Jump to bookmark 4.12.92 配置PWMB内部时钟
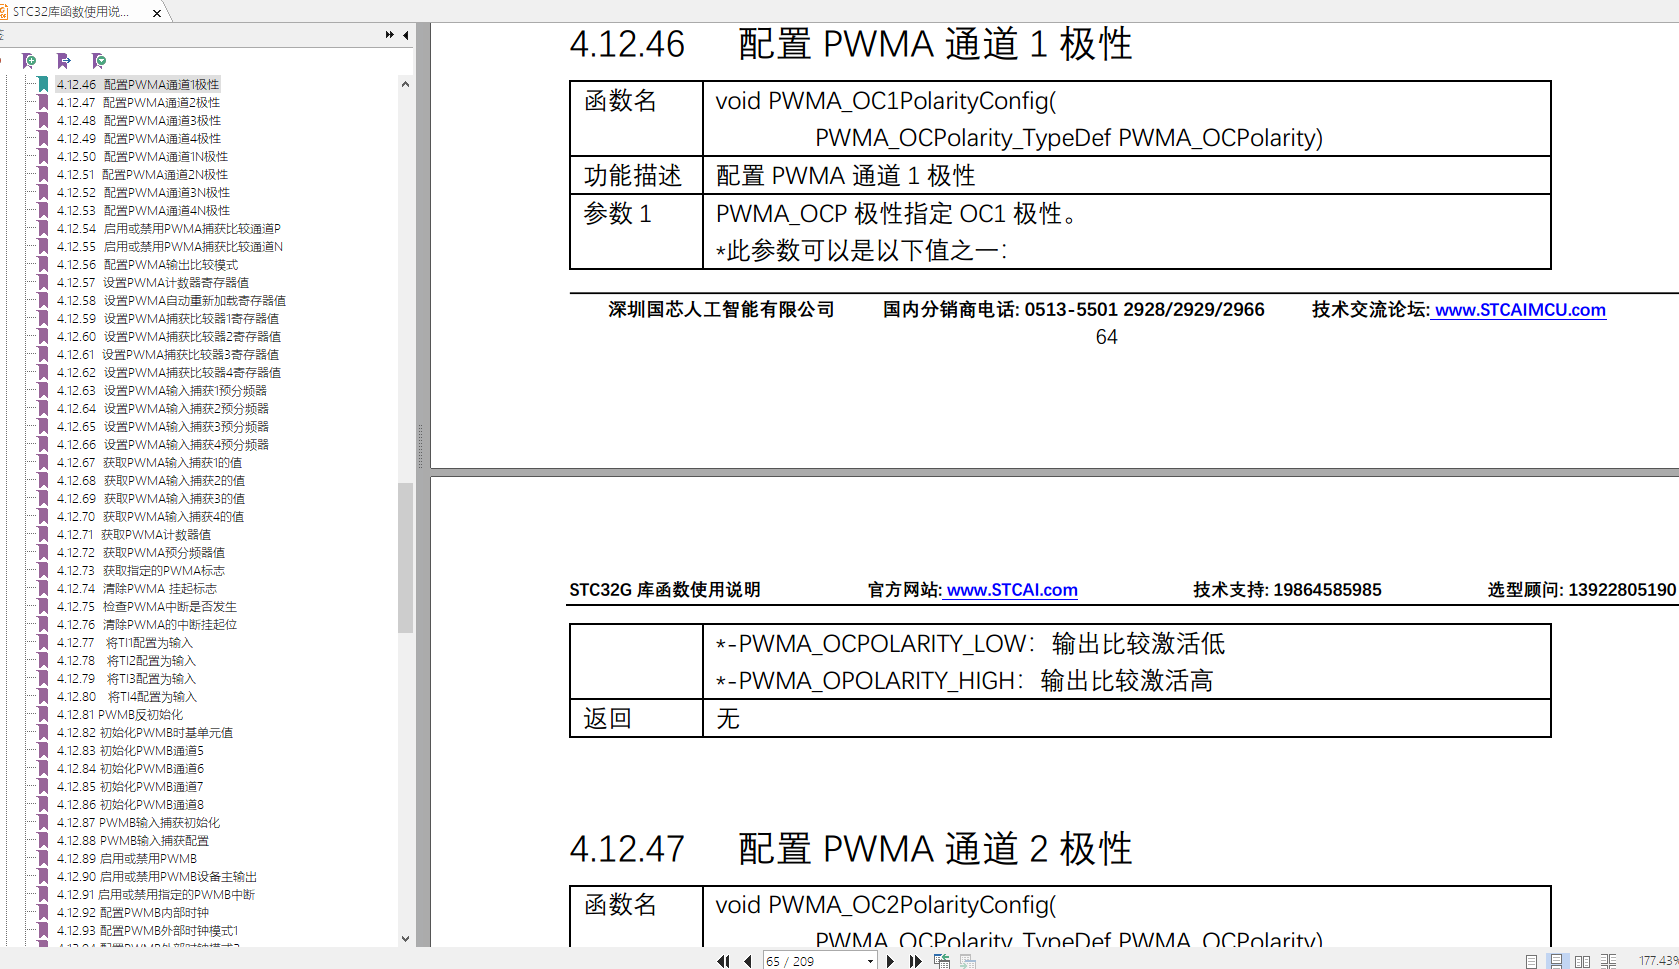The width and height of the screenshot is (1679, 969). click(x=133, y=913)
